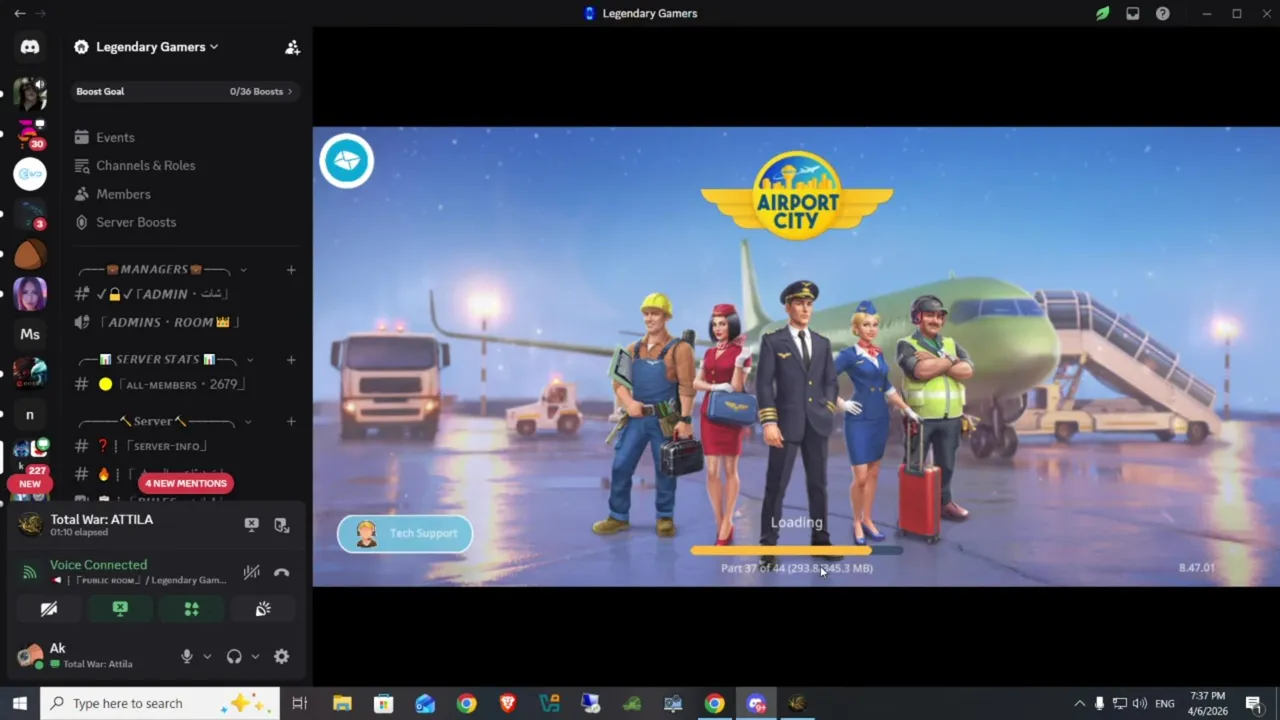Click the green leaf icon in the title bar

pos(1102,13)
